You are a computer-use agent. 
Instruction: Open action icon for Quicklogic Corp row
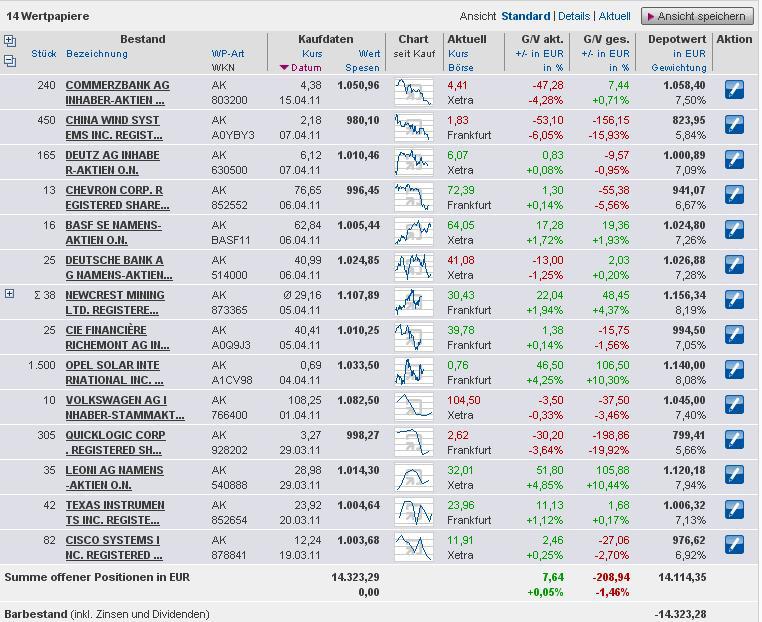pos(734,440)
